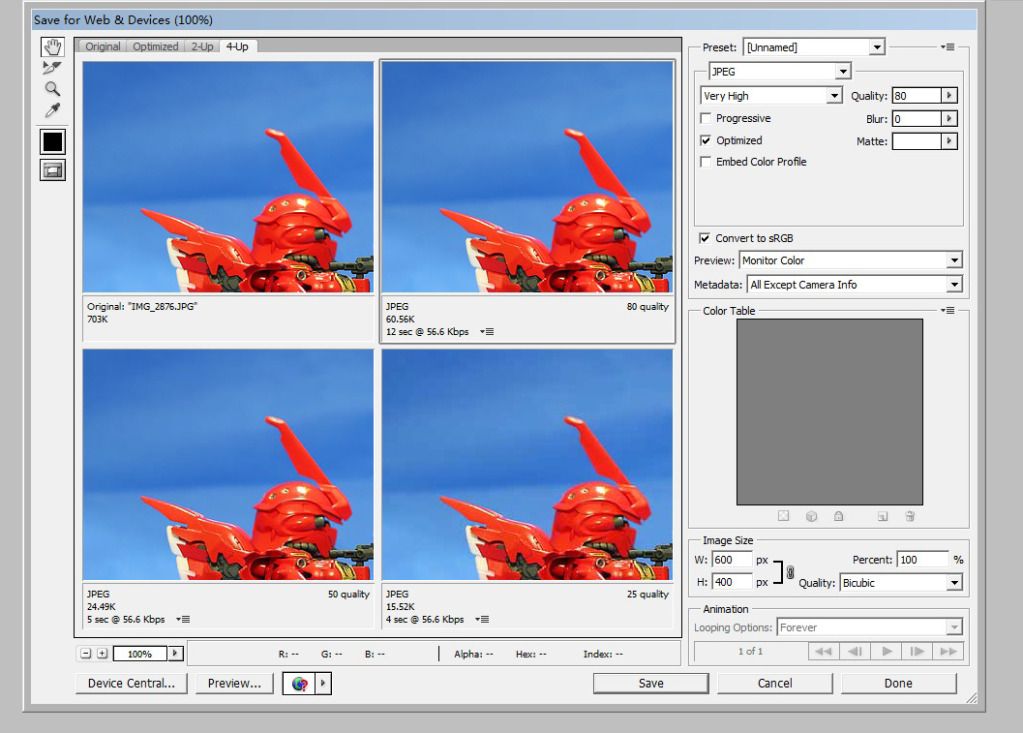Click the image Height field
1023x733 pixels.
(x=731, y=582)
